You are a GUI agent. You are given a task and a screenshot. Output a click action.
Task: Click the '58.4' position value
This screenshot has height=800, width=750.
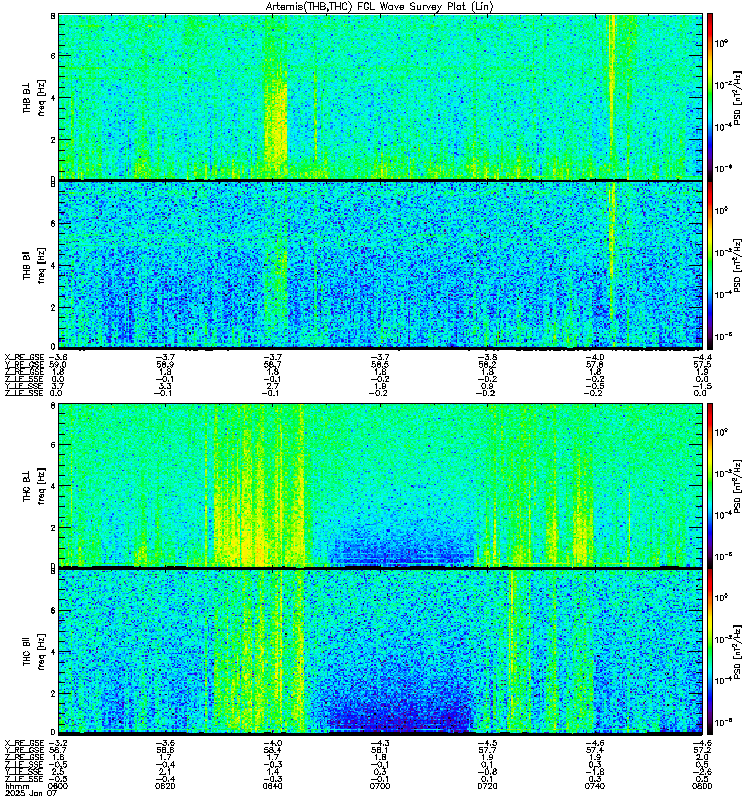[x=272, y=750]
